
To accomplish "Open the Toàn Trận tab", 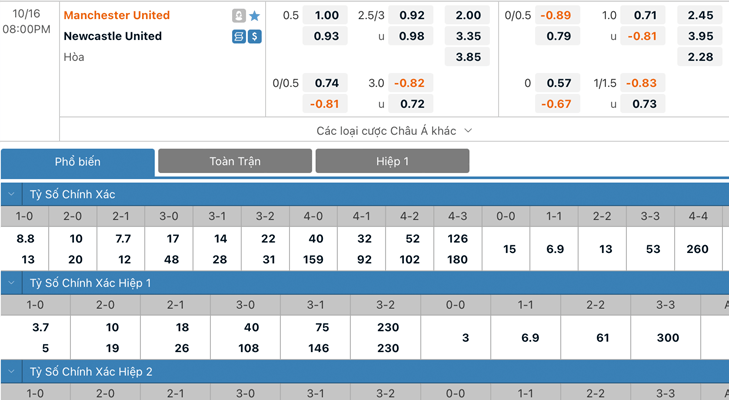I will (235, 161).
